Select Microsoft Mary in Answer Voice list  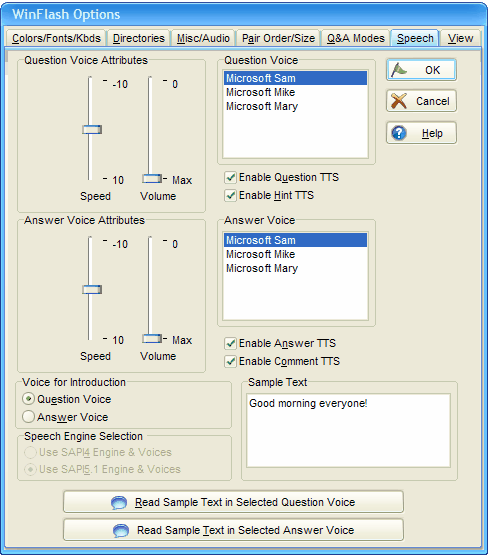coord(295,268)
